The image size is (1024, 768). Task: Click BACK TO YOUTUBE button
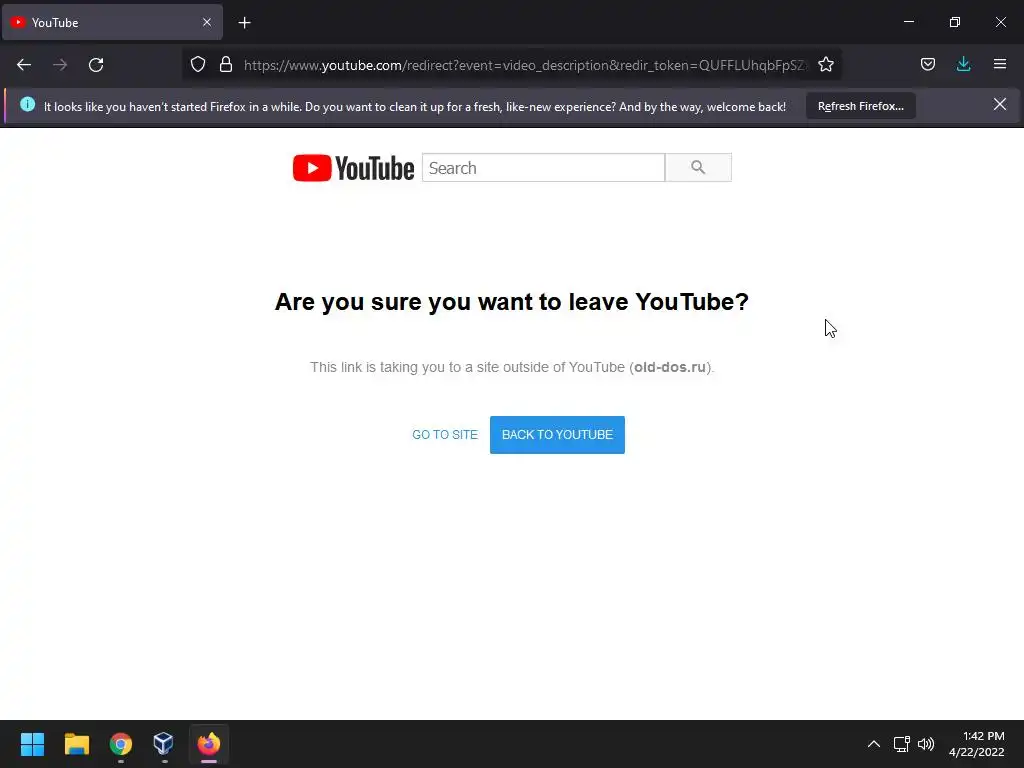[x=557, y=435]
